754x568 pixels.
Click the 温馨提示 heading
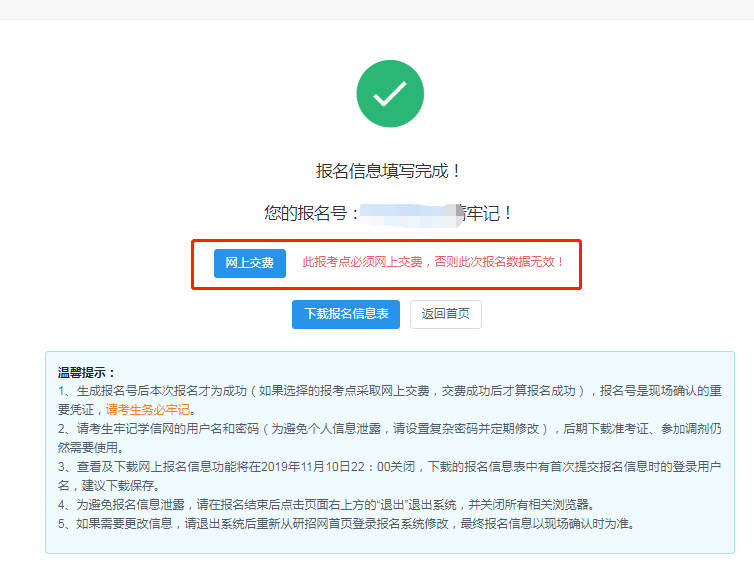87,372
